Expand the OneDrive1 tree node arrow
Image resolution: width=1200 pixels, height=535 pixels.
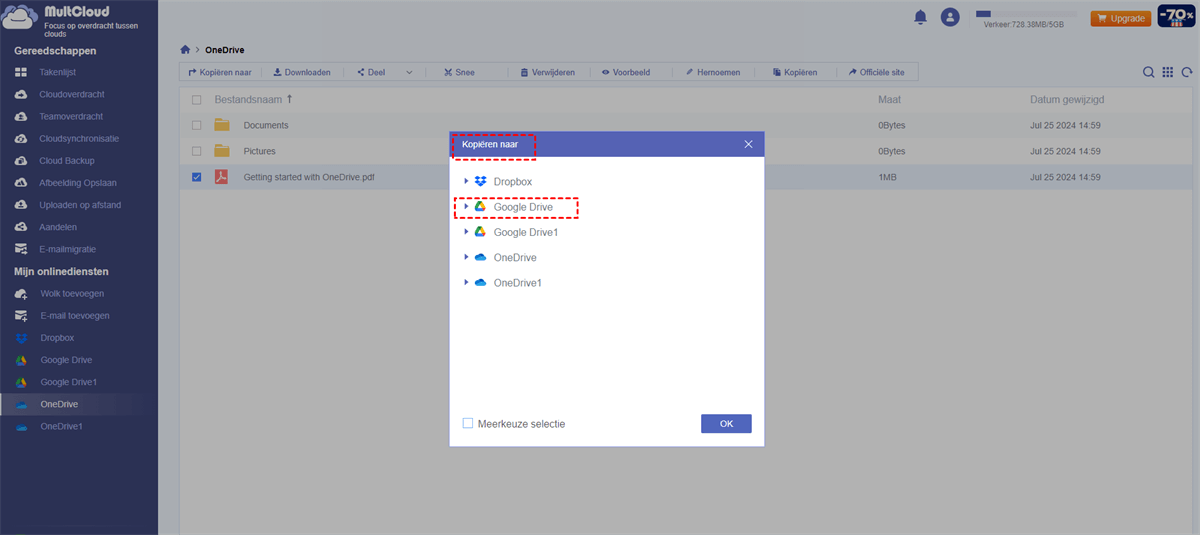pyautogui.click(x=466, y=283)
